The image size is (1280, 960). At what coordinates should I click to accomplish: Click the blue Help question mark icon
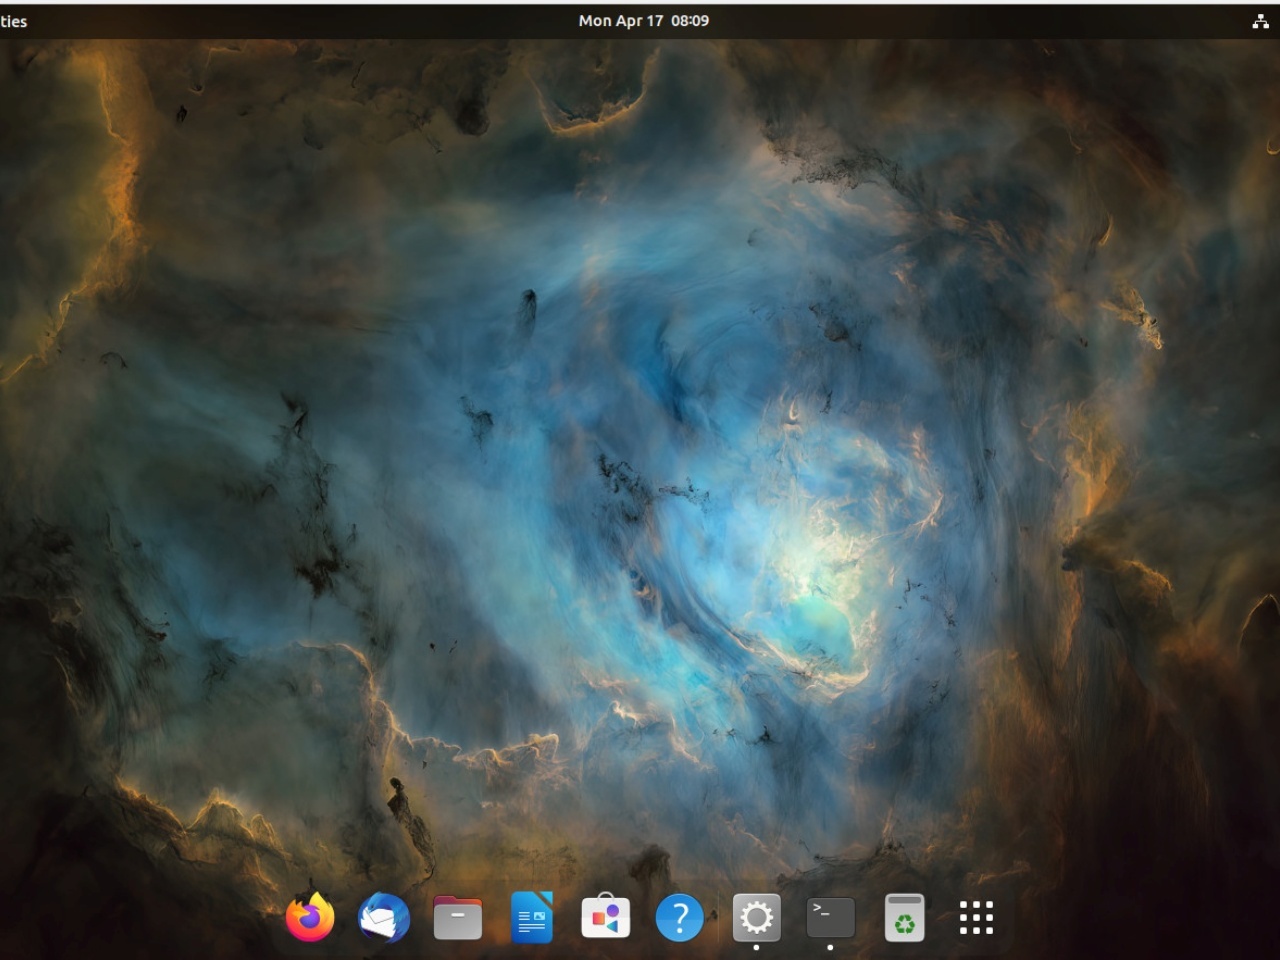pyautogui.click(x=680, y=917)
